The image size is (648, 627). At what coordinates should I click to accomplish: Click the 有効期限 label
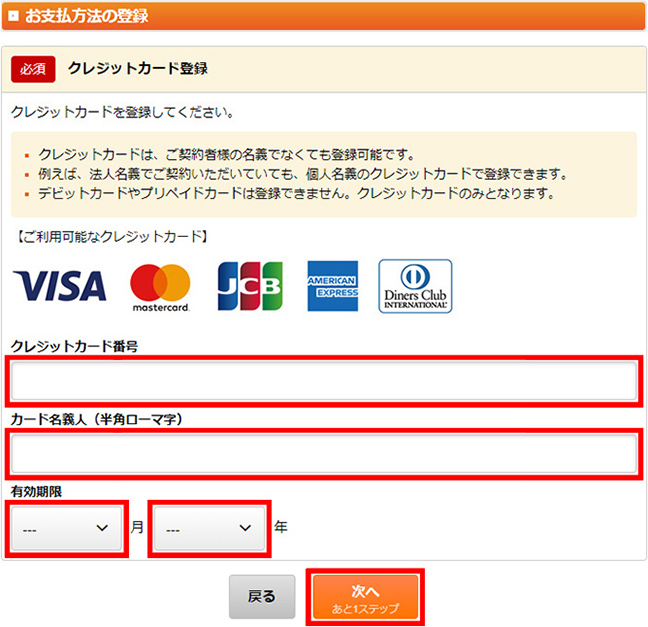[36, 491]
